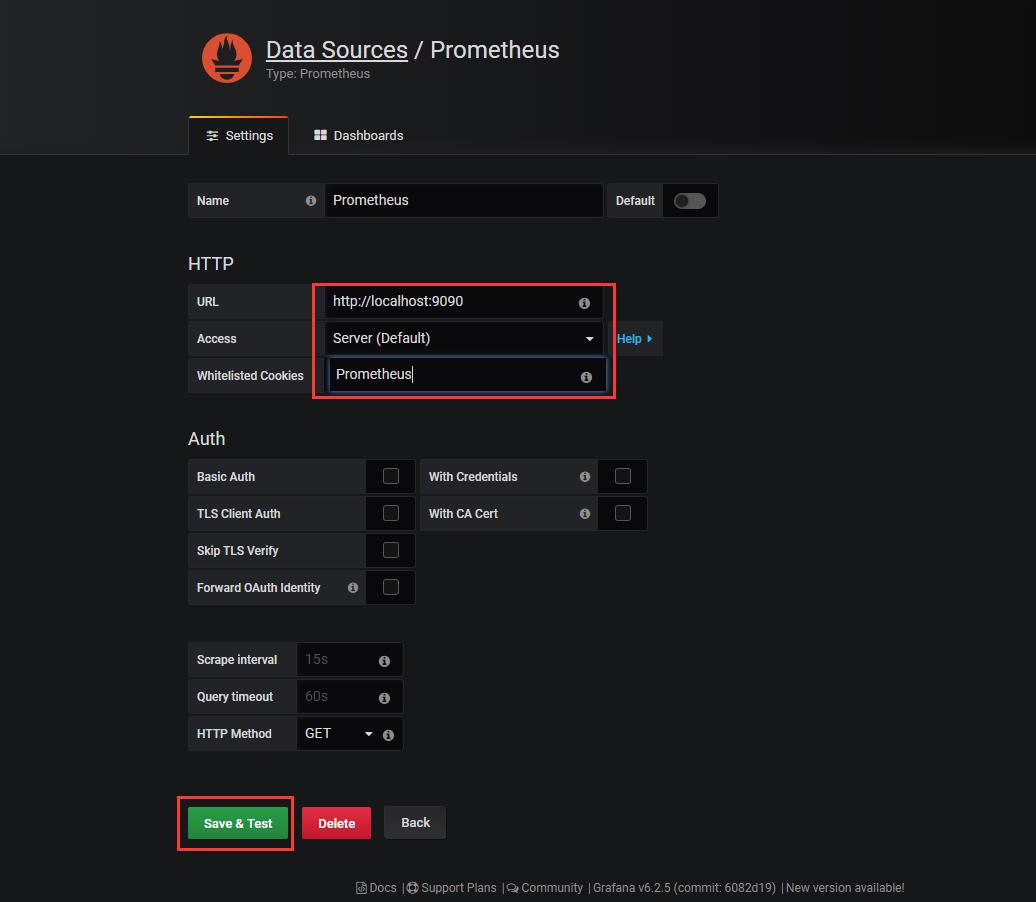Click info icon inside Whitelisted Cookies field
The image size is (1036, 902).
point(586,377)
